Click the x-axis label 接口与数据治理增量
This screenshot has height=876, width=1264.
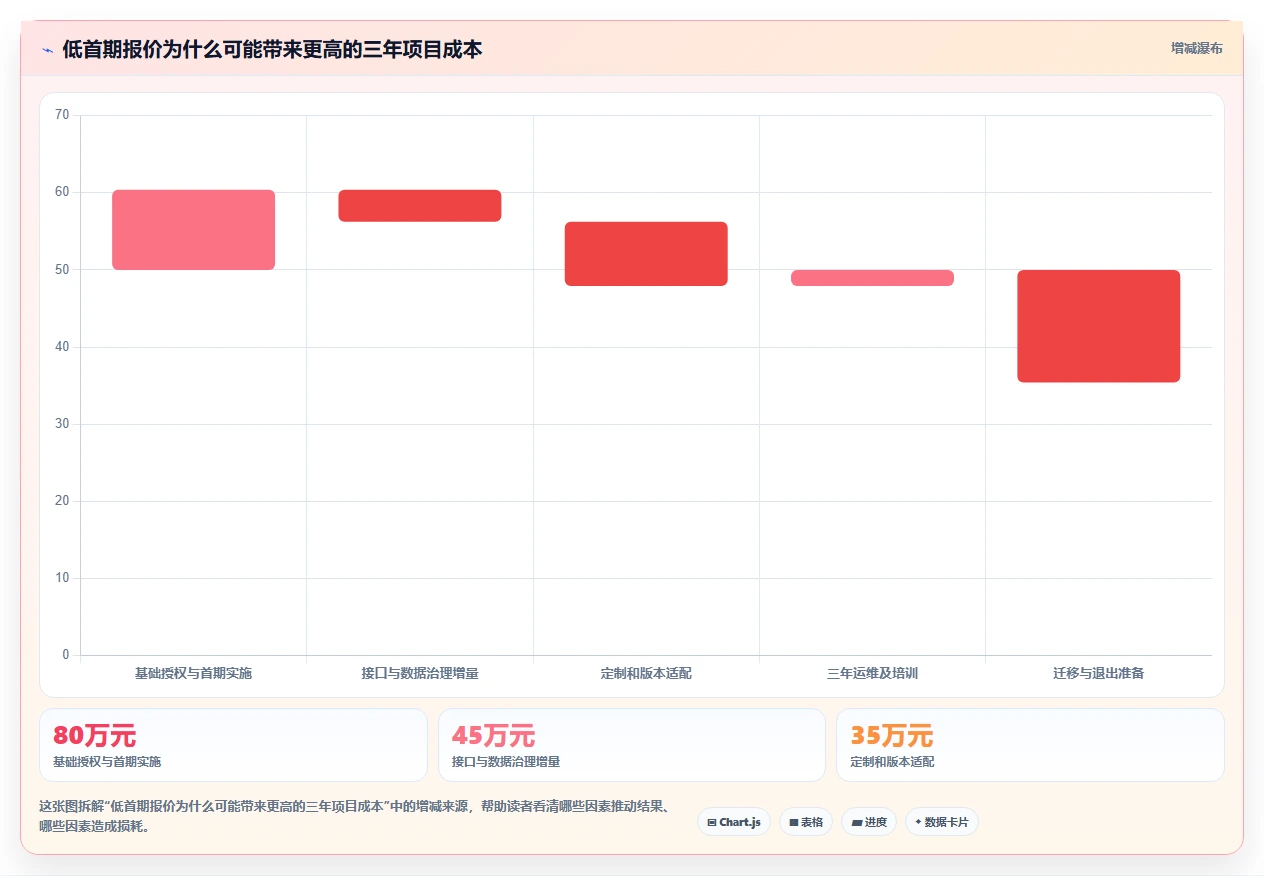pos(420,674)
